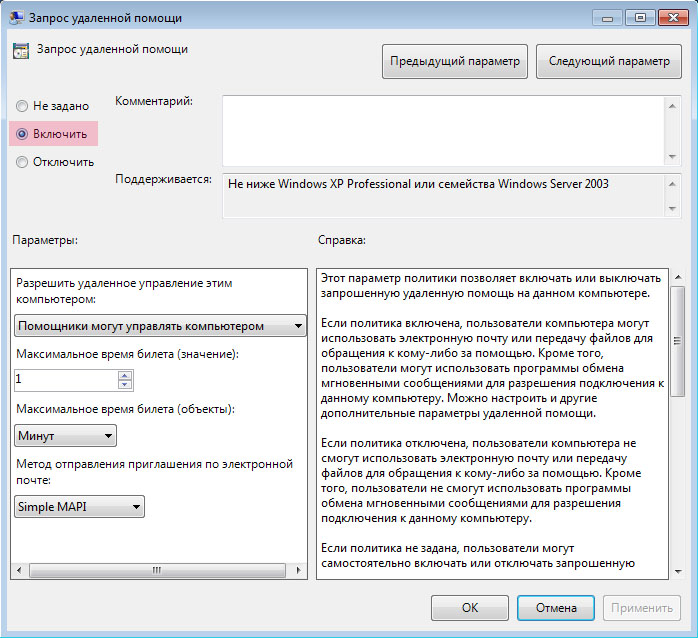Click the maximum ticket time value field
The height and width of the screenshot is (638, 698).
point(66,380)
